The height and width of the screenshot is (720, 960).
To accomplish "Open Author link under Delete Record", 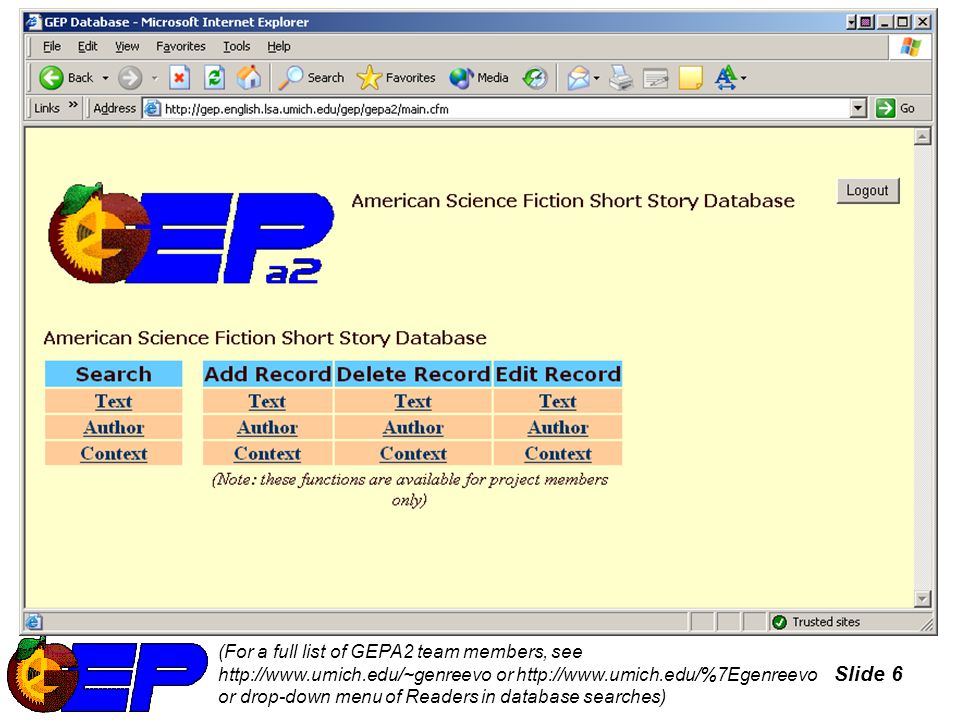I will (x=413, y=427).
